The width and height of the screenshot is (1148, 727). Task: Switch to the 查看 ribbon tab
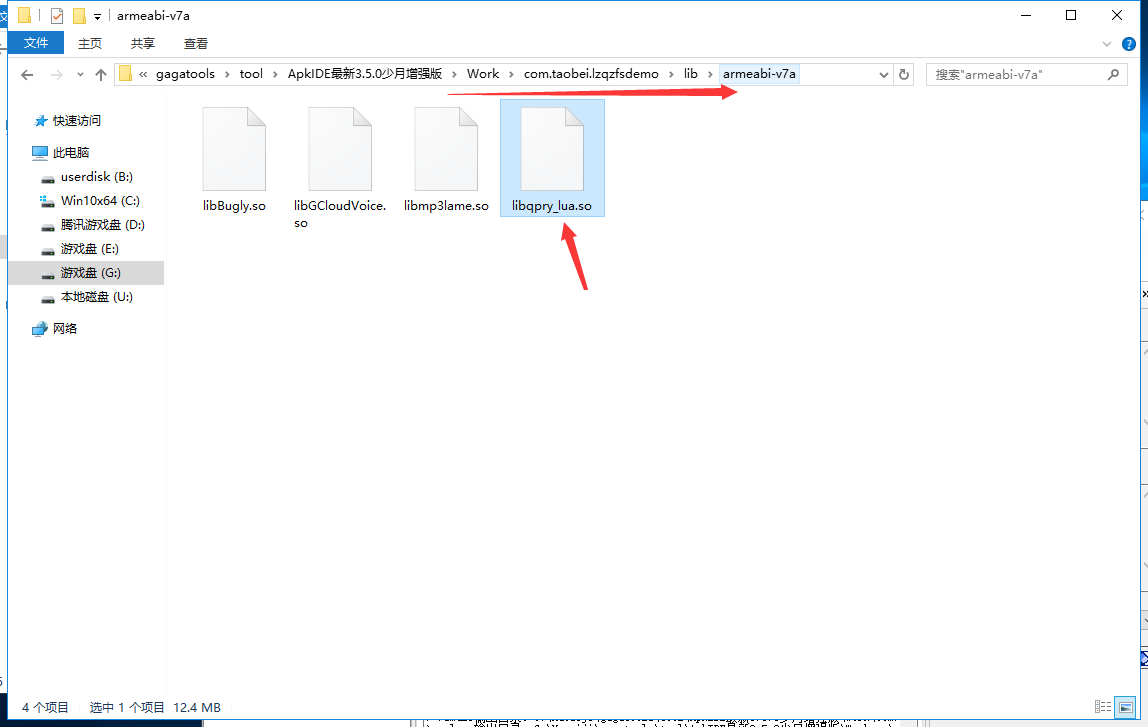click(196, 43)
